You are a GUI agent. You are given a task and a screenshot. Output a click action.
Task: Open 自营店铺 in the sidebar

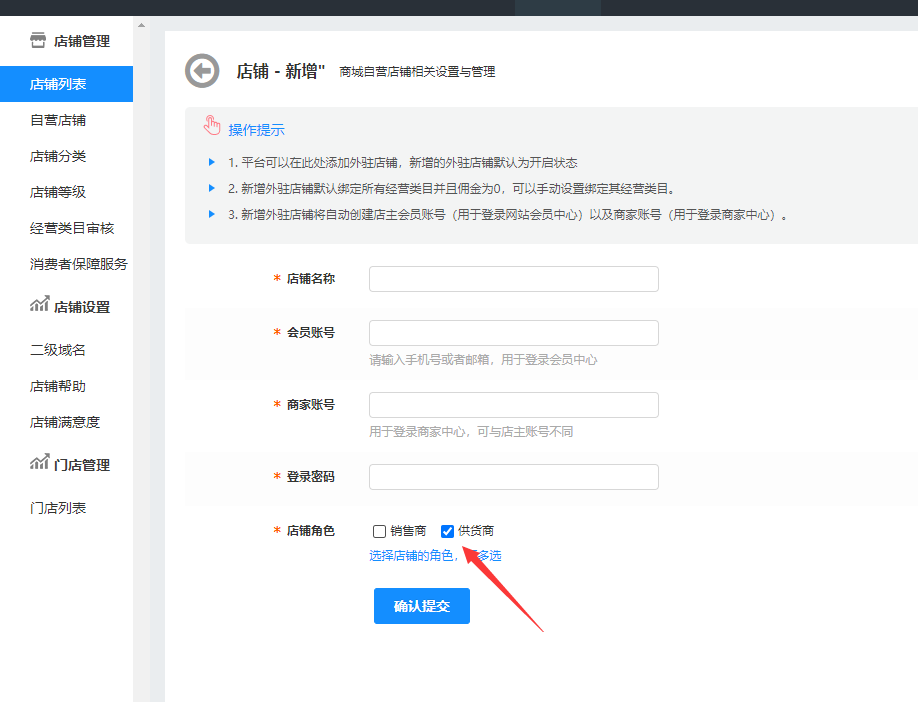(x=58, y=120)
